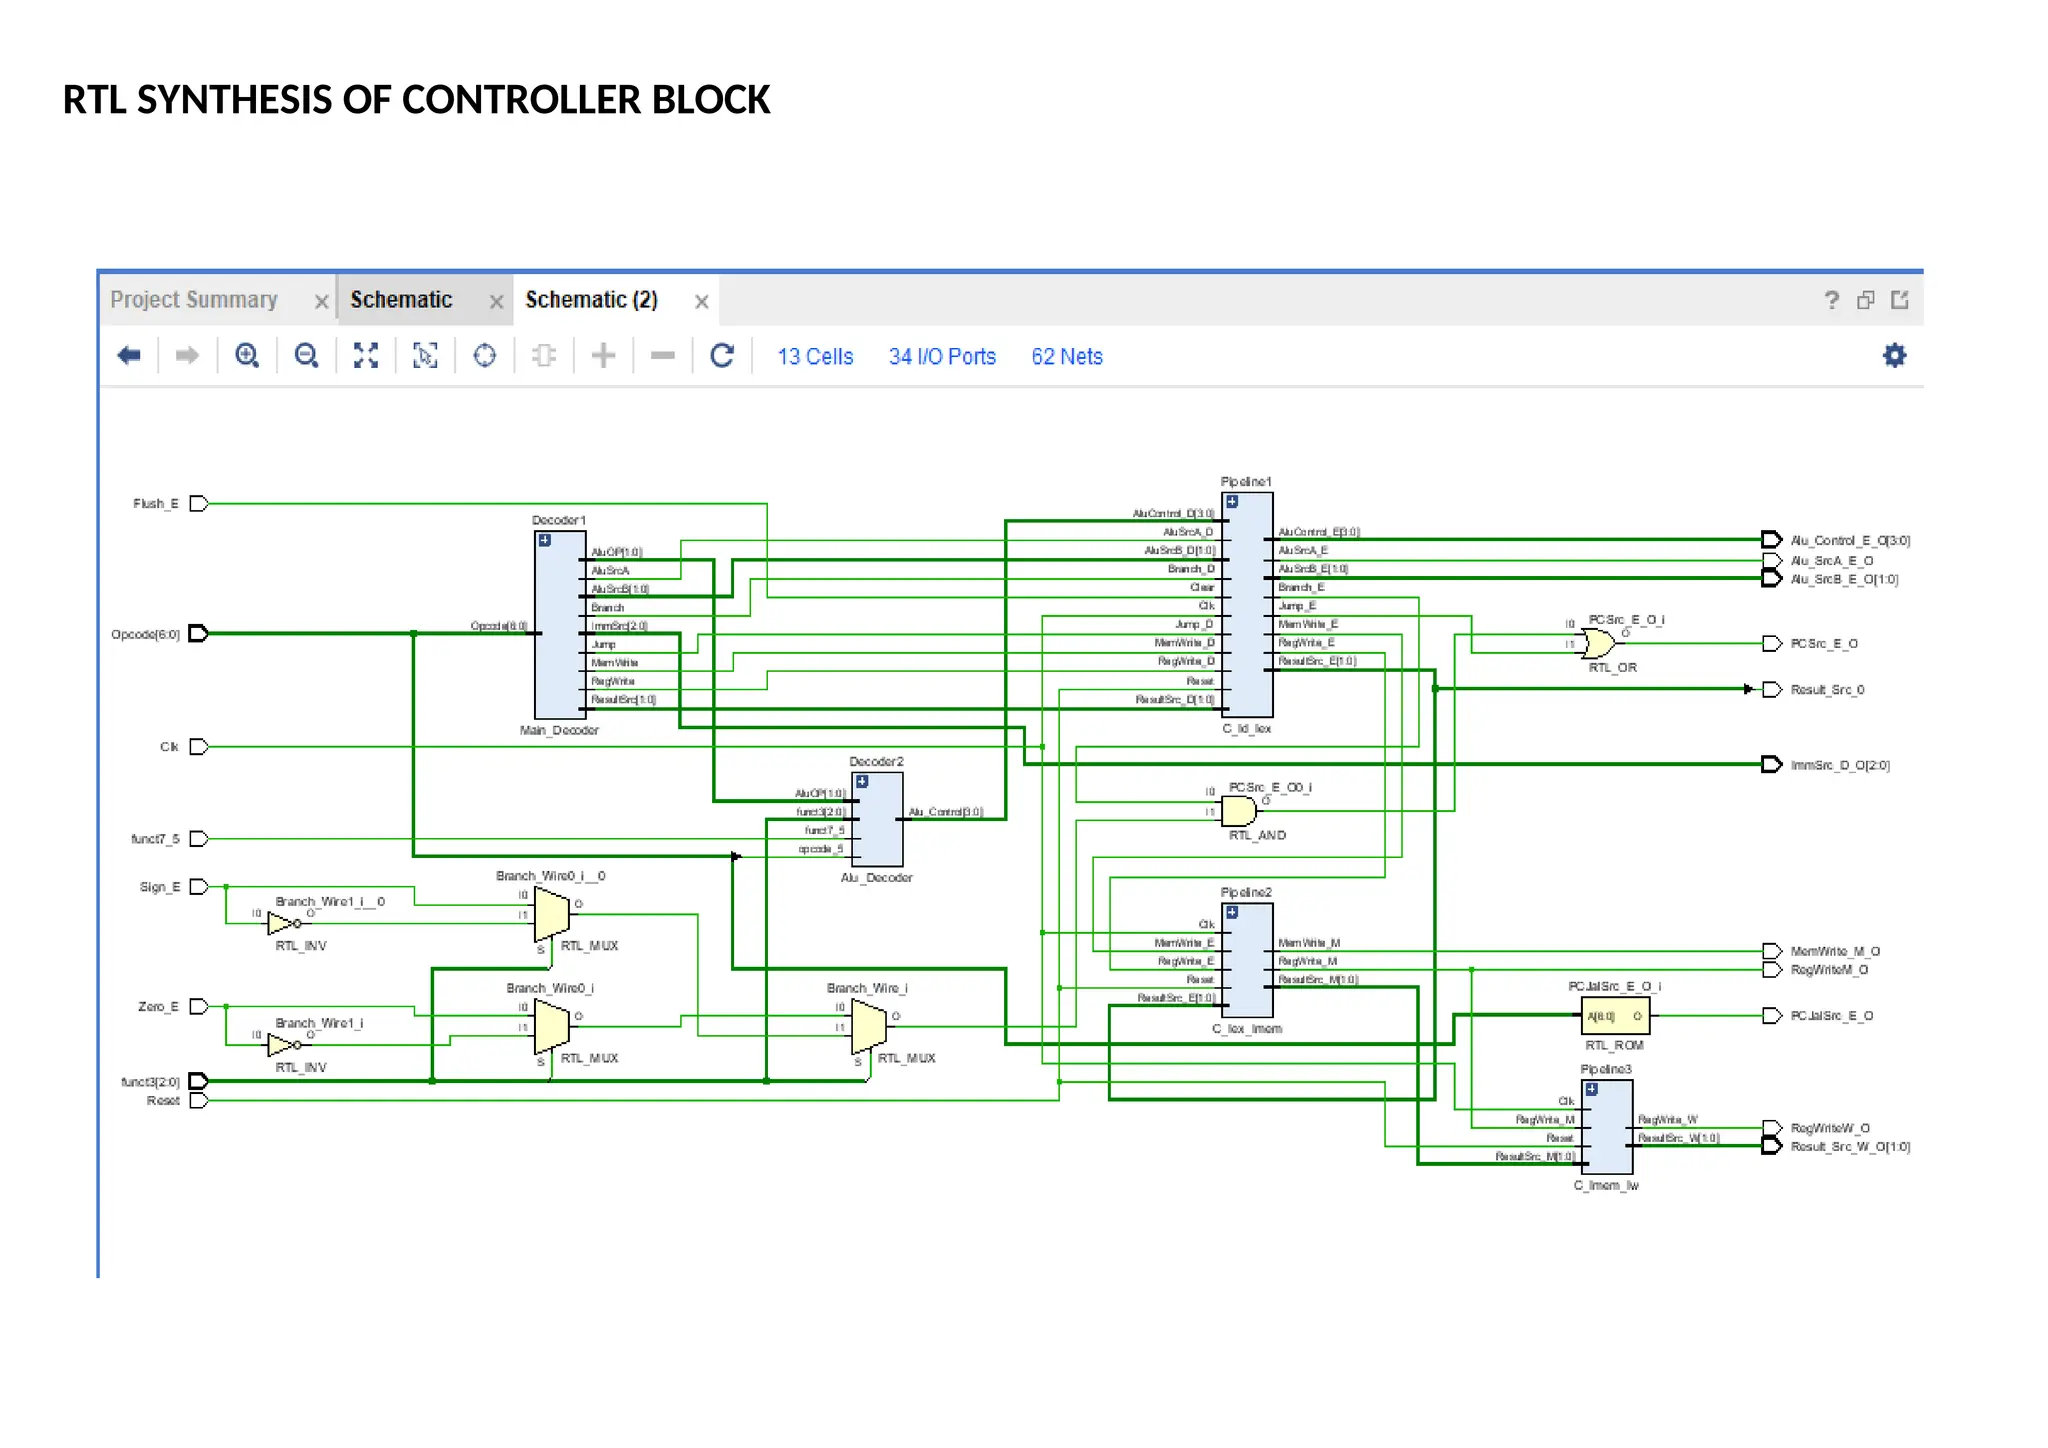2048x1448 pixels.
Task: Close the Schematic (2) tab
Action: [x=702, y=301]
